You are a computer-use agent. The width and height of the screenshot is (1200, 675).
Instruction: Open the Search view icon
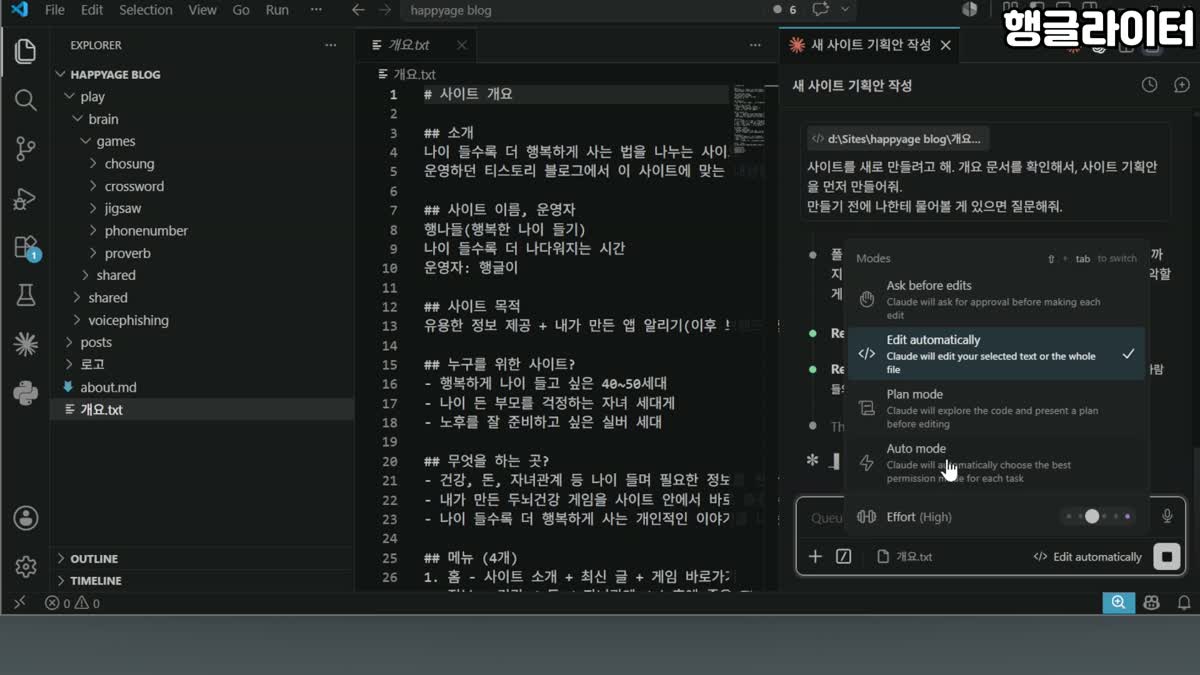[x=25, y=100]
